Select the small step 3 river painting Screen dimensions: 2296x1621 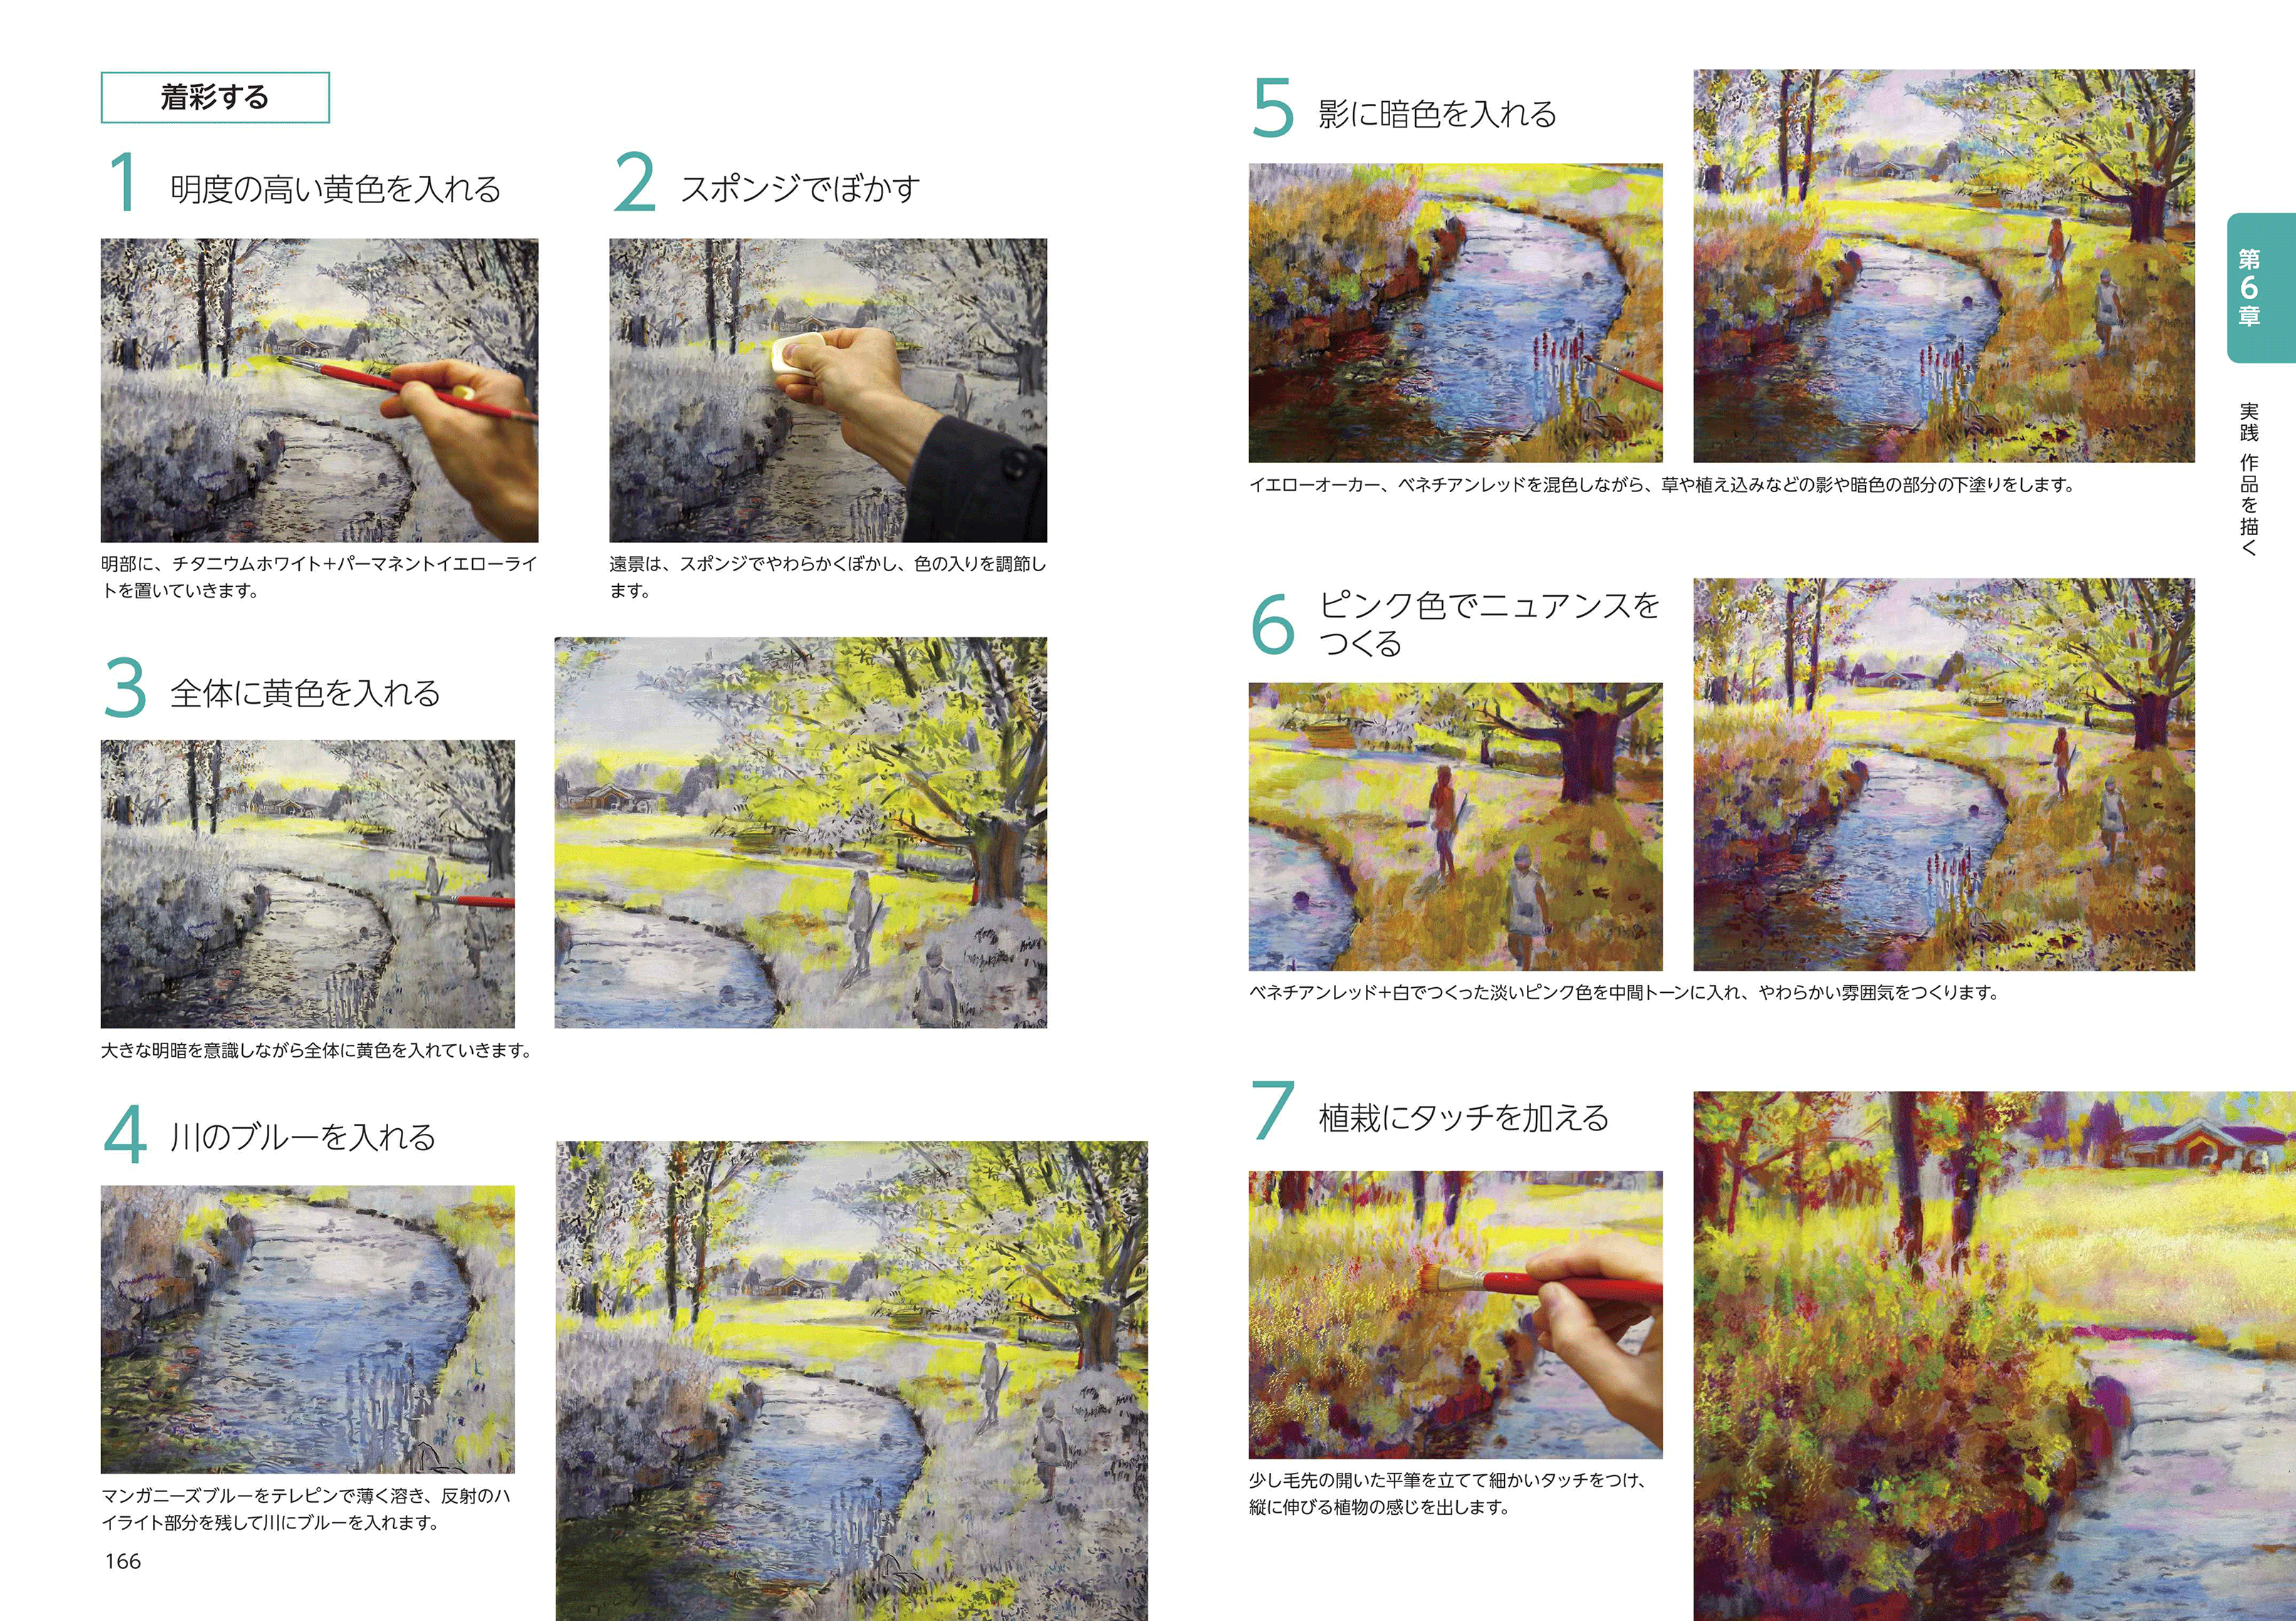click(x=308, y=884)
